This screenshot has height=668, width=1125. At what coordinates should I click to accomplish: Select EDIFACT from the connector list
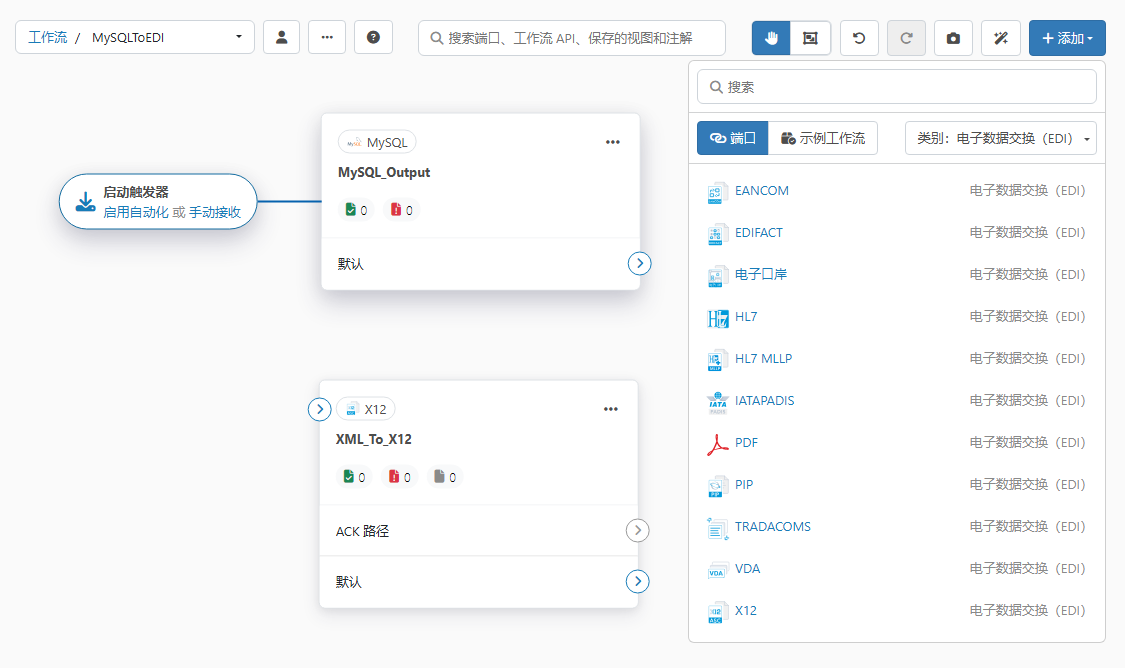pyautogui.click(x=758, y=232)
